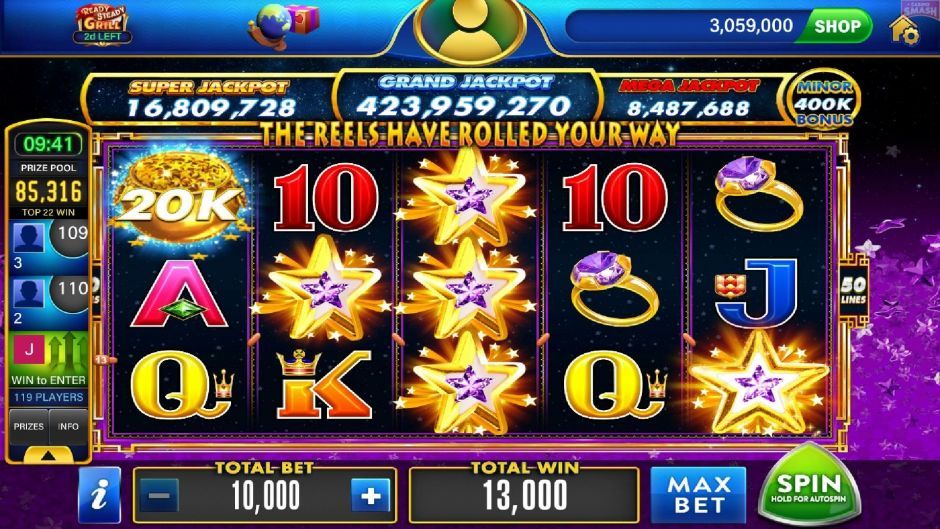Open the player profile avatar

(x=471, y=27)
